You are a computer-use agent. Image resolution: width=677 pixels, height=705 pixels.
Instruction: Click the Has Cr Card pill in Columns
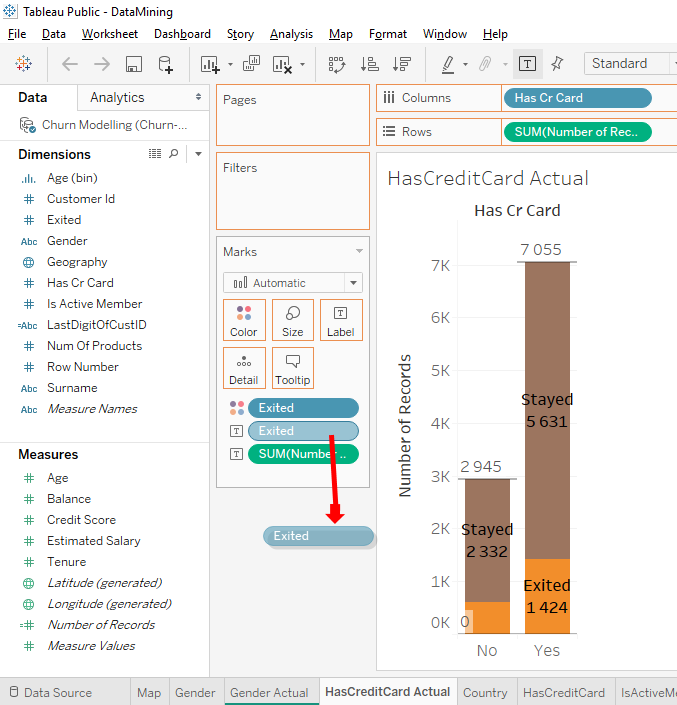click(x=576, y=98)
